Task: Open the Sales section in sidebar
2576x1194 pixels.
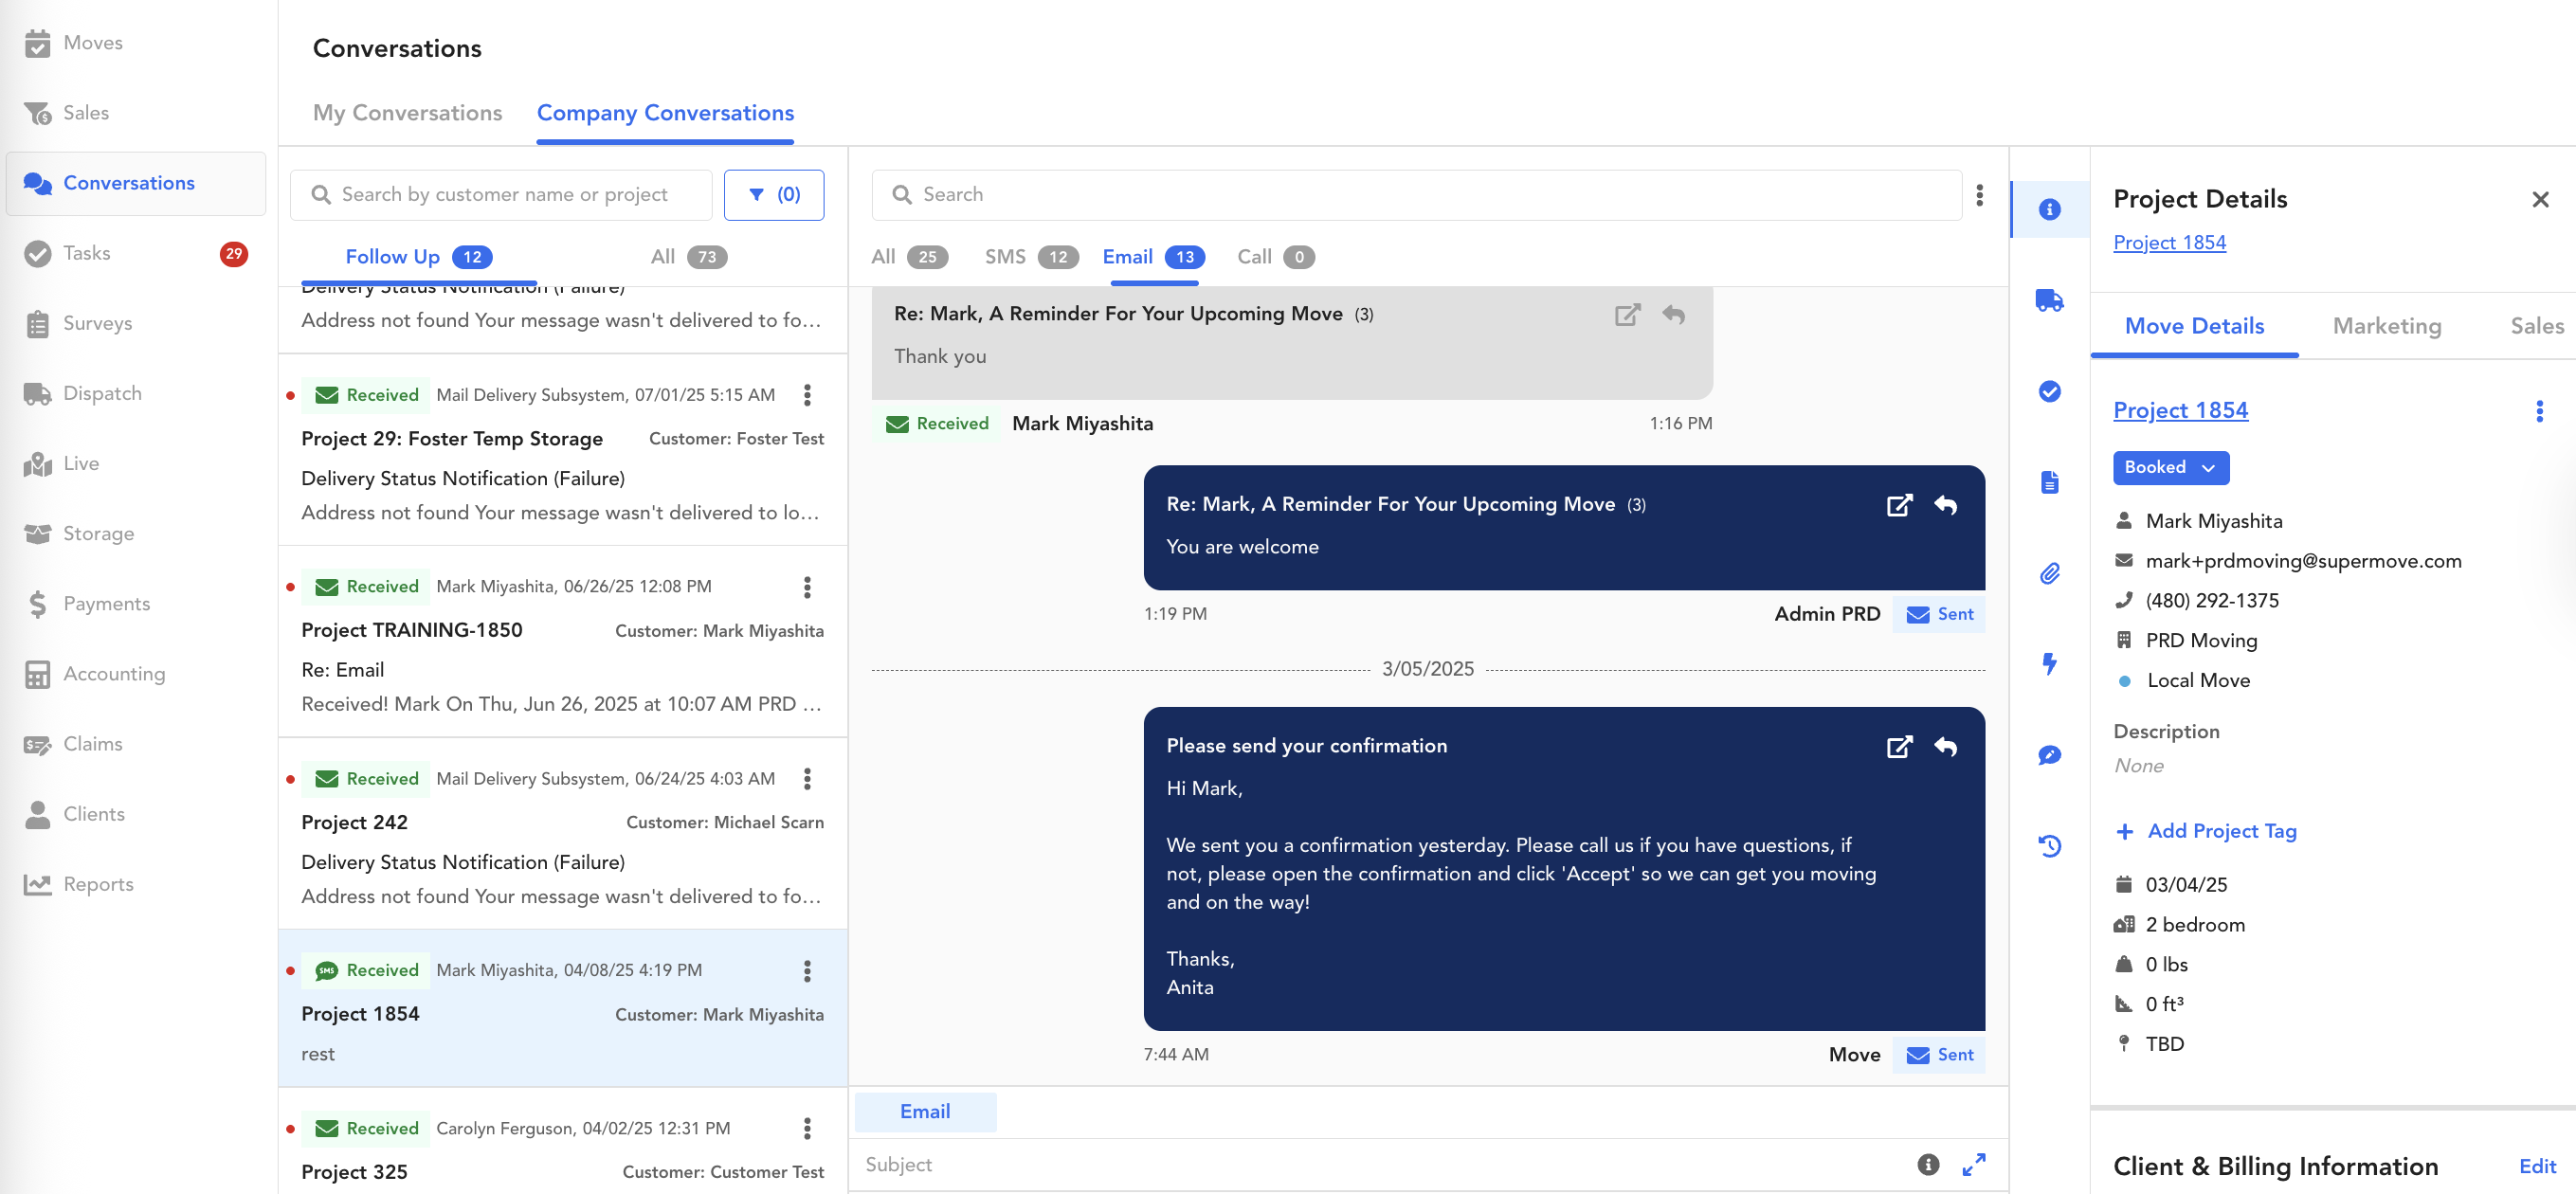Action: point(85,113)
